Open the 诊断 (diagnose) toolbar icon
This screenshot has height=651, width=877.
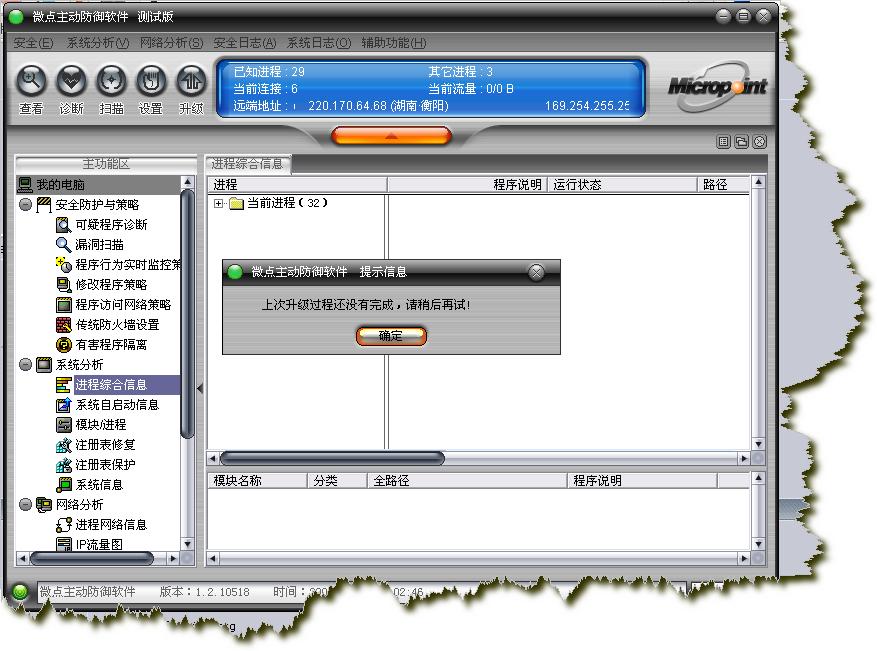tap(71, 81)
